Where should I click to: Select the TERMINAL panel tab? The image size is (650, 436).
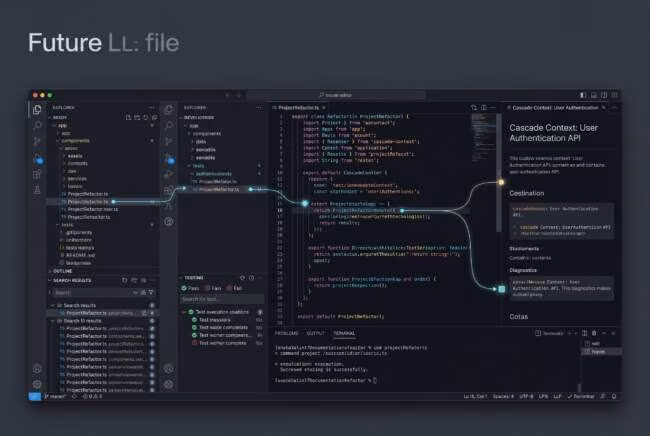[x=344, y=333]
